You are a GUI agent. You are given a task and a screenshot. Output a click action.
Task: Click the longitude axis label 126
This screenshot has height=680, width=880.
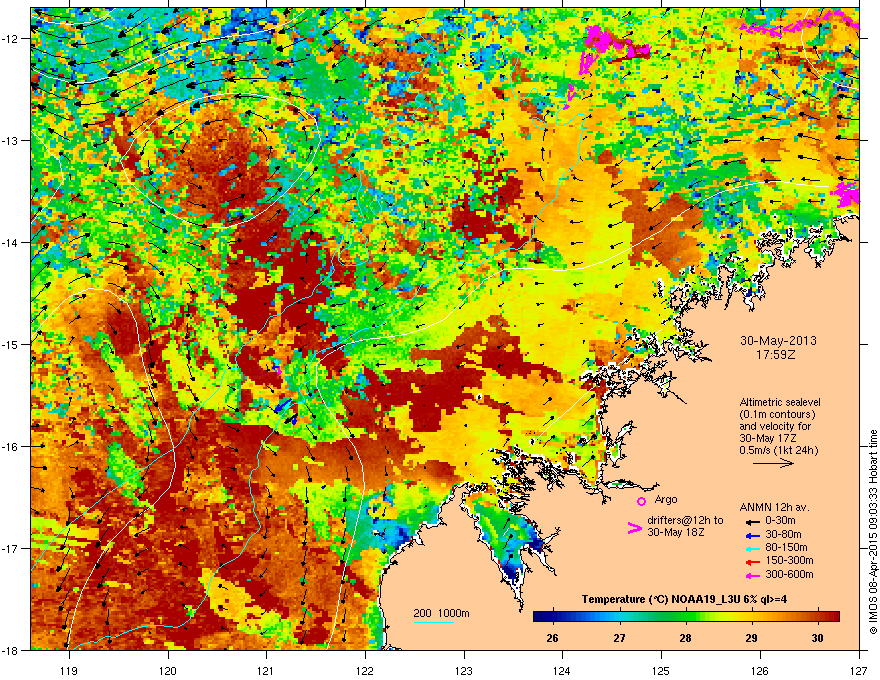[760, 670]
